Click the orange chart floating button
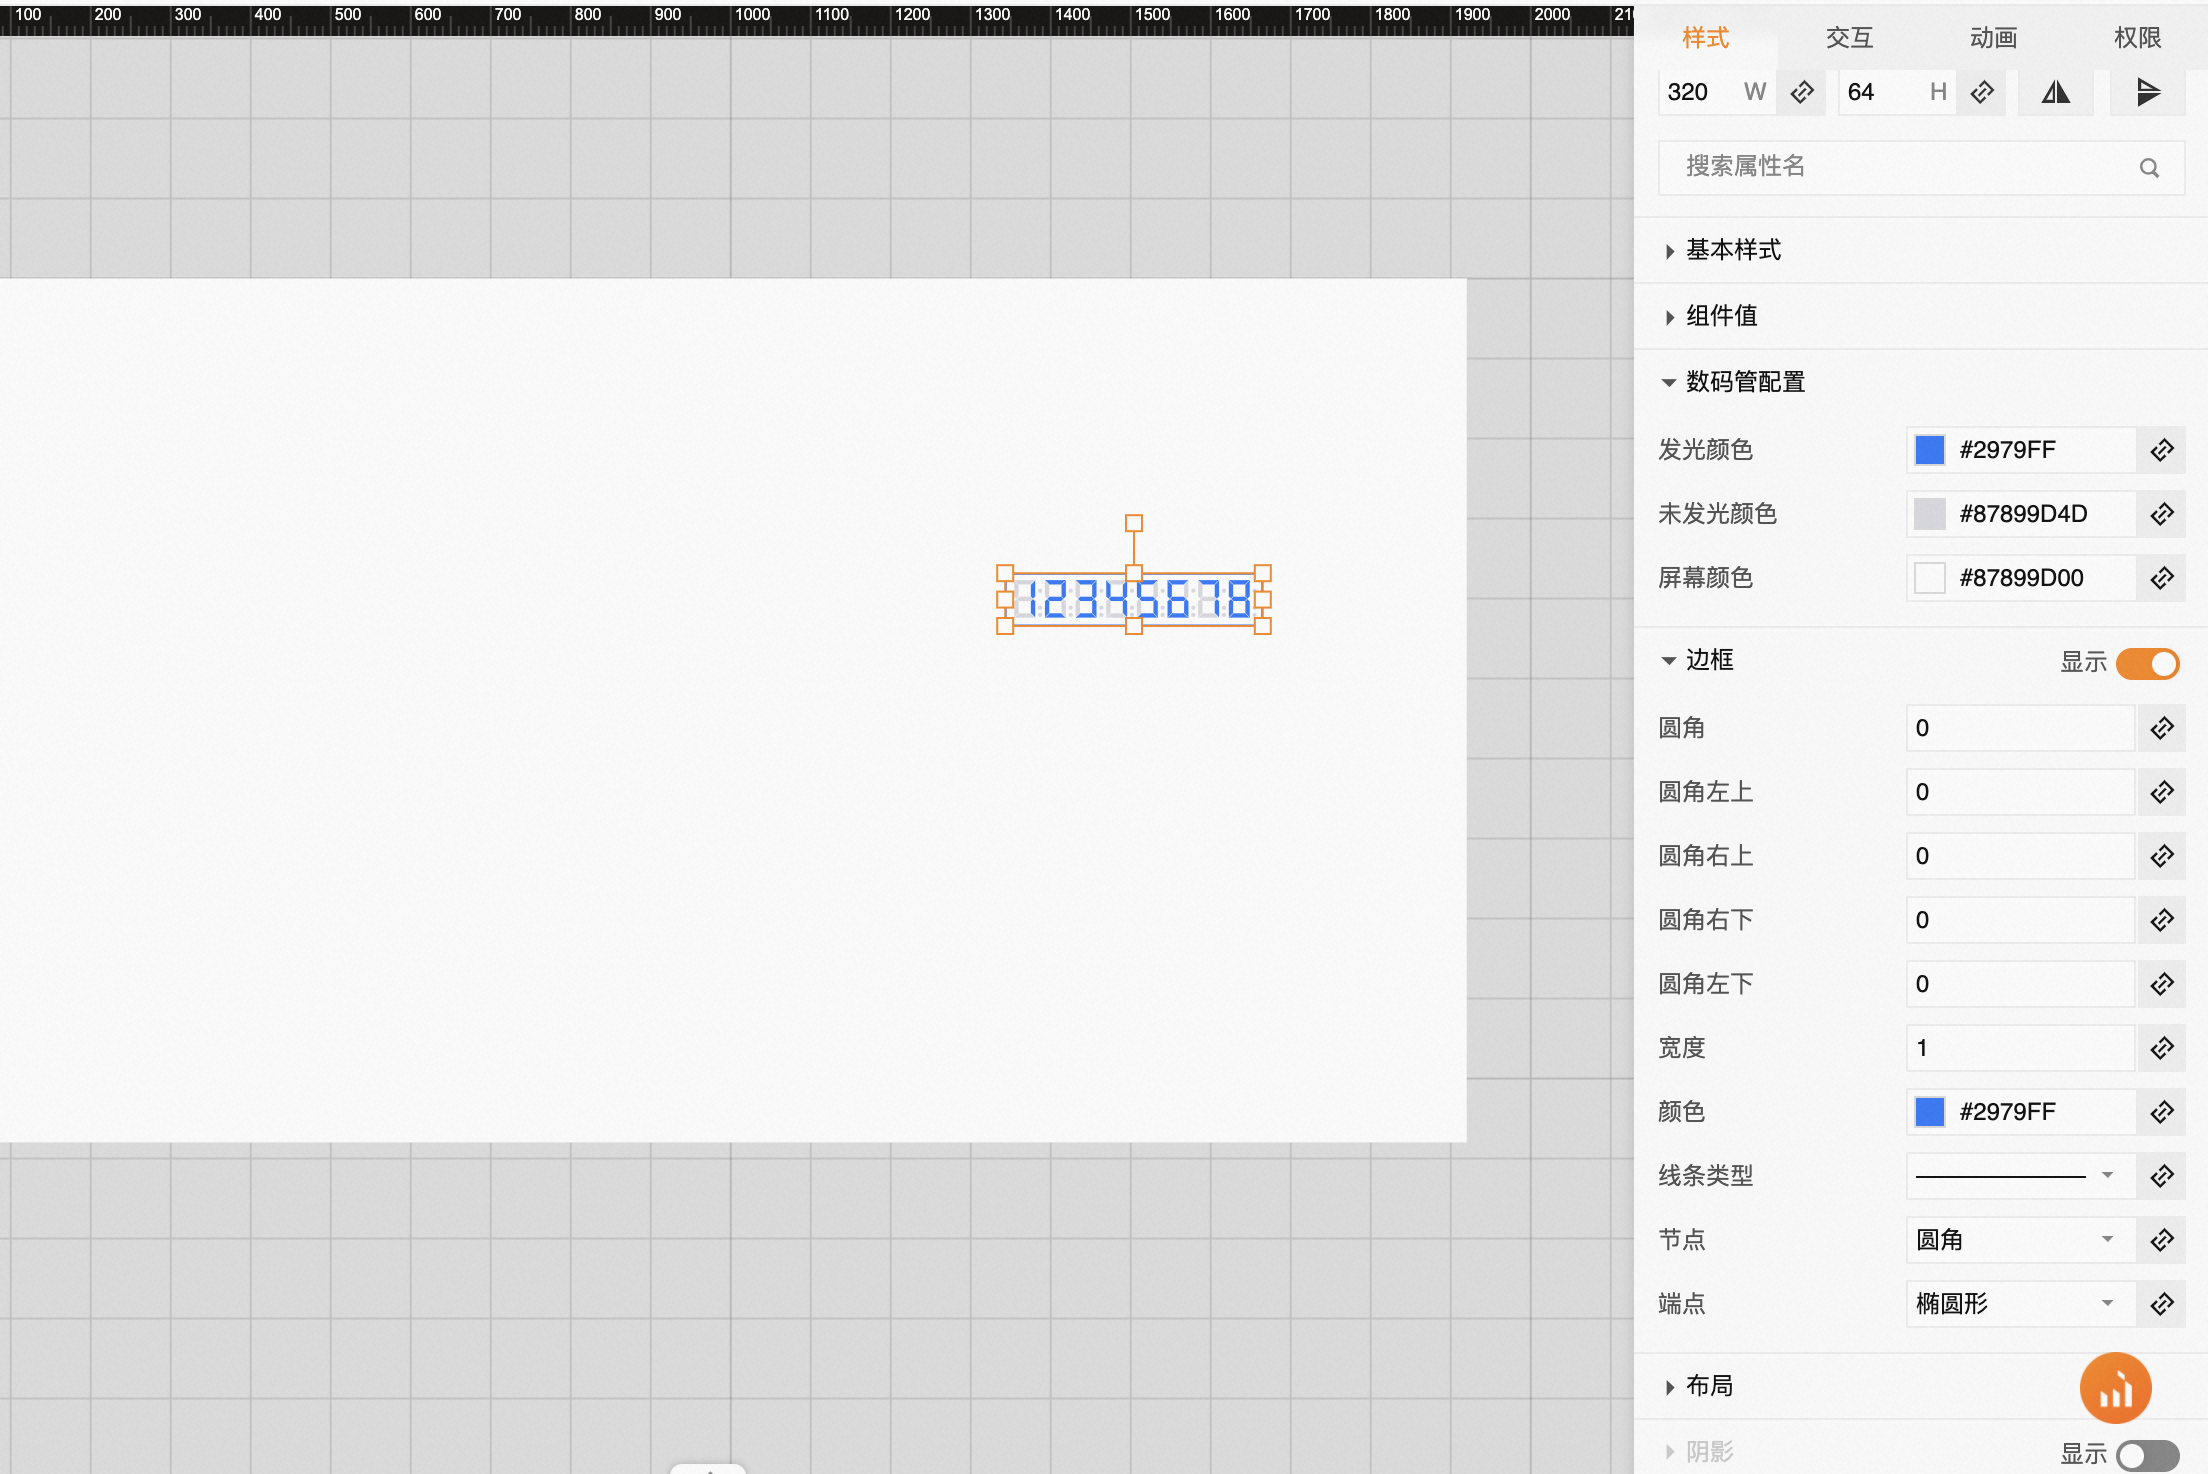 (x=2115, y=1388)
